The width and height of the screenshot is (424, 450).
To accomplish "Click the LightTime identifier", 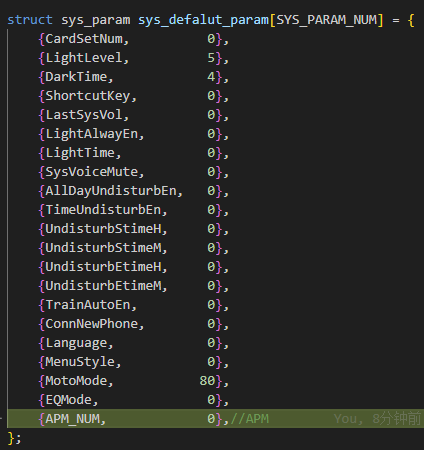I will [x=80, y=153].
